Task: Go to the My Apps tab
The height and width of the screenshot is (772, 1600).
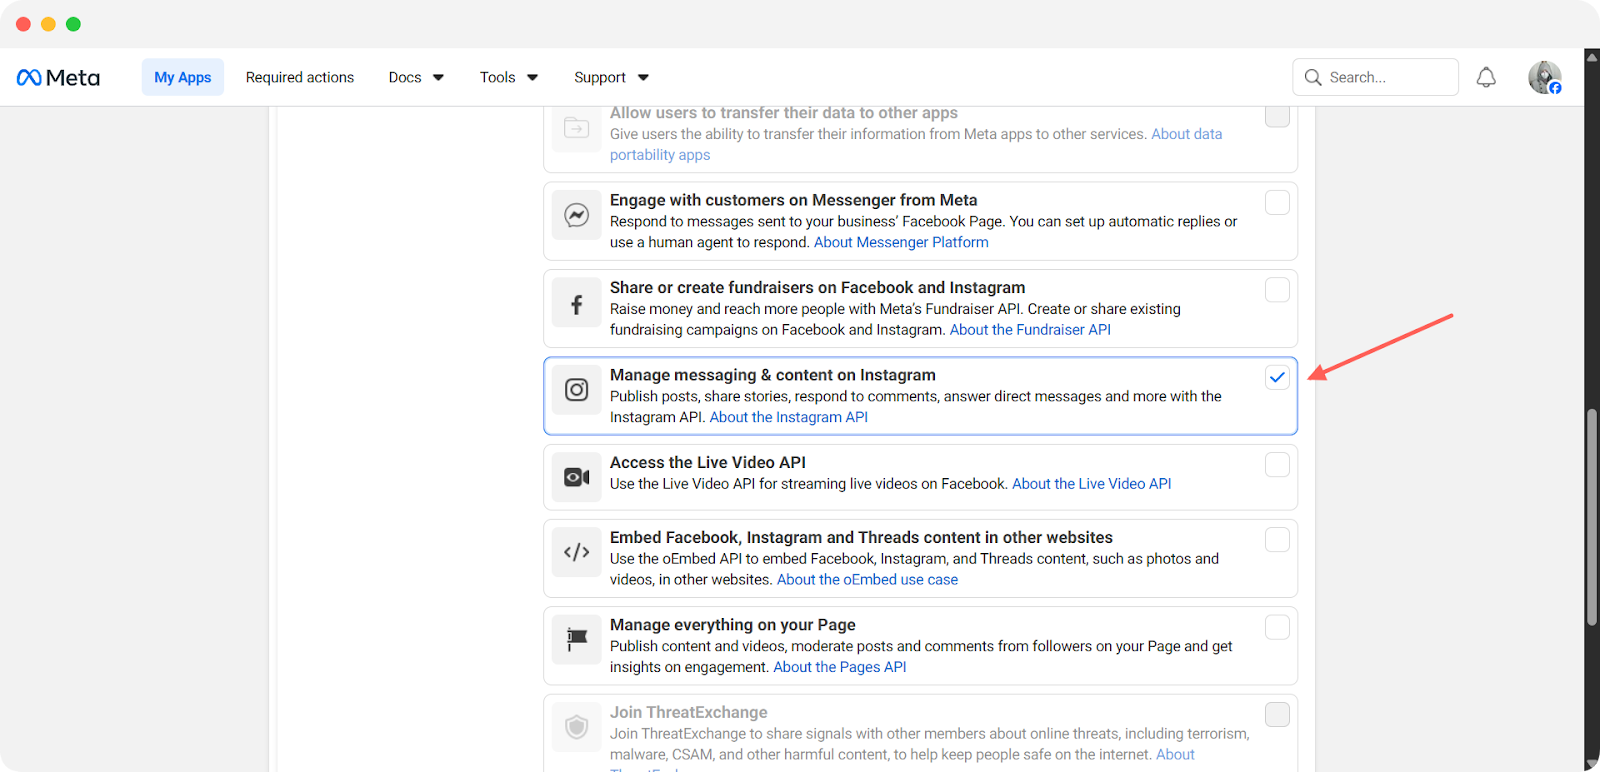Action: click(x=183, y=78)
